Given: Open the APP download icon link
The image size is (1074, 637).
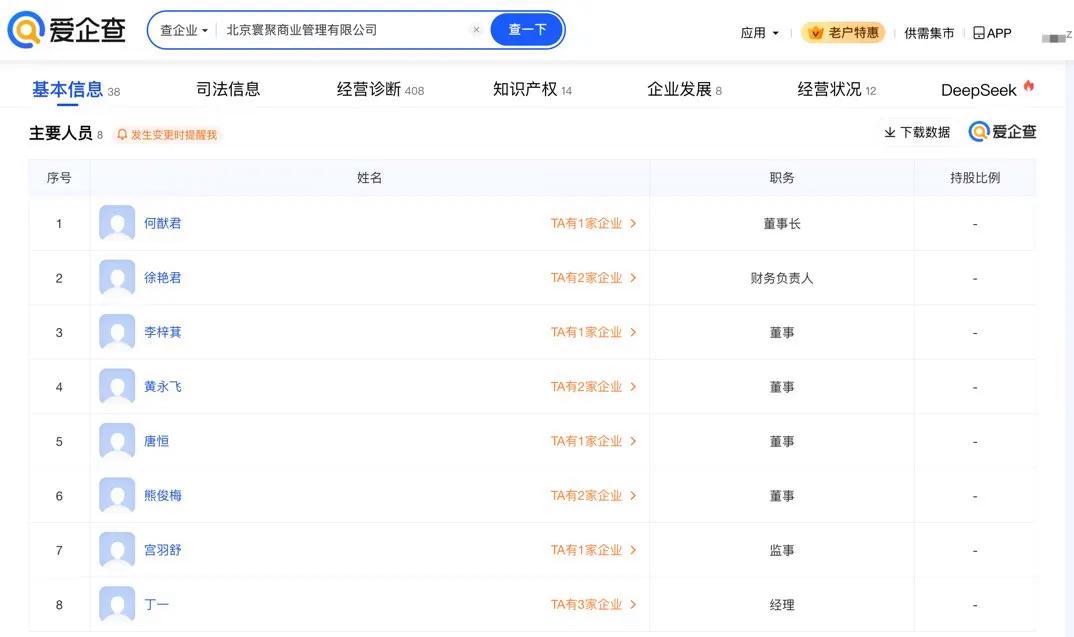Looking at the screenshot, I should click(x=978, y=33).
